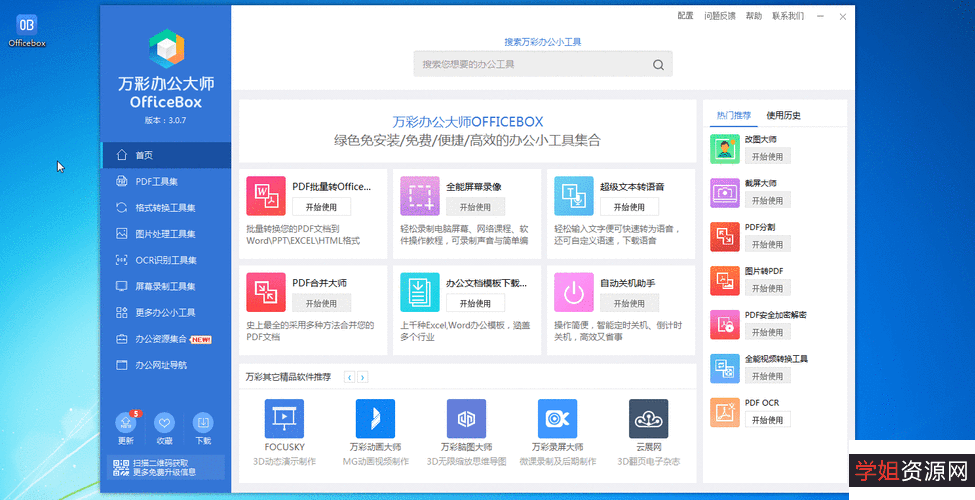Viewport: 975px width, 500px height.
Task: Click the OfficeBox cube logo
Action: click(x=167, y=49)
